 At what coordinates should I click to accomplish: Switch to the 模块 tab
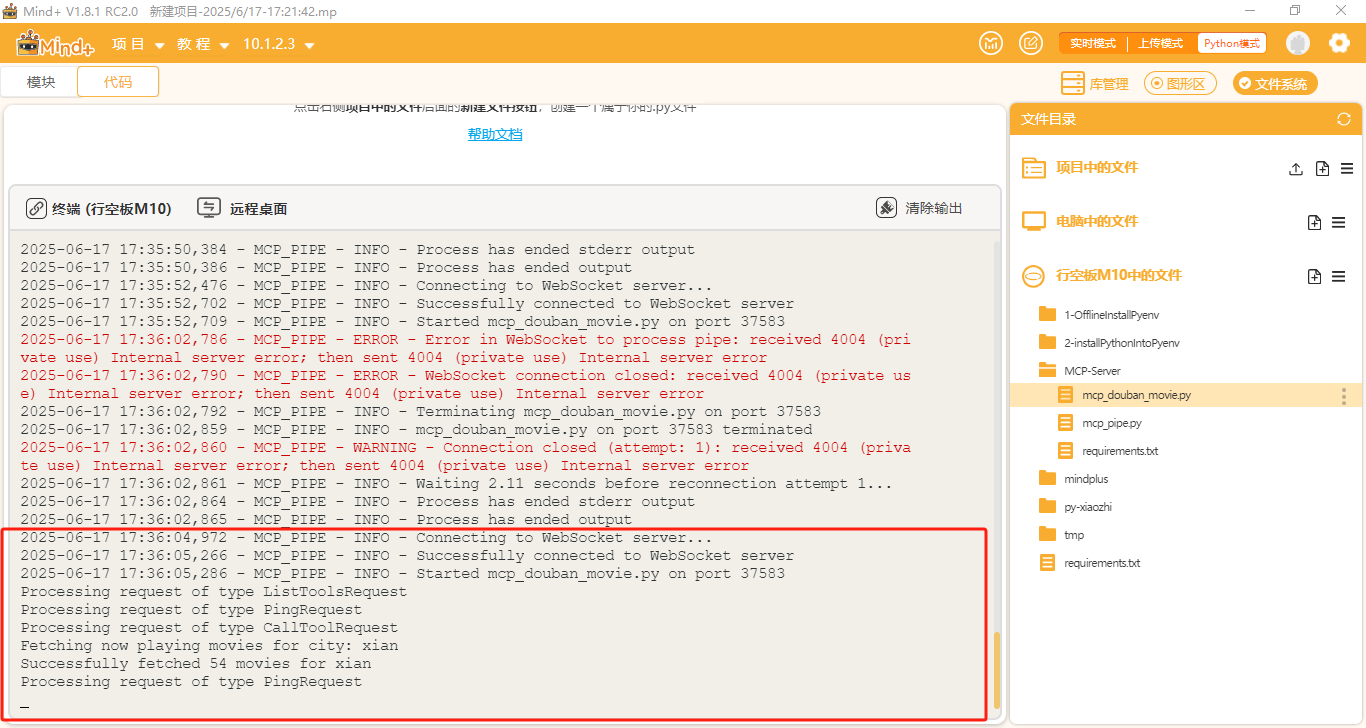click(41, 82)
